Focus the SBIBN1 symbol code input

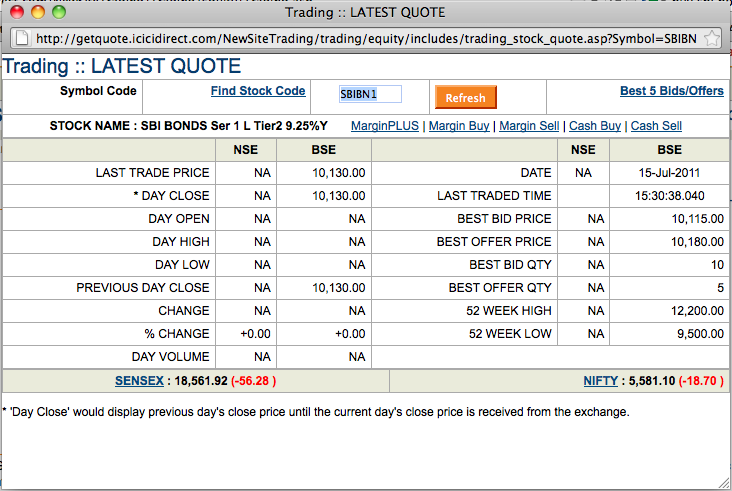[370, 94]
